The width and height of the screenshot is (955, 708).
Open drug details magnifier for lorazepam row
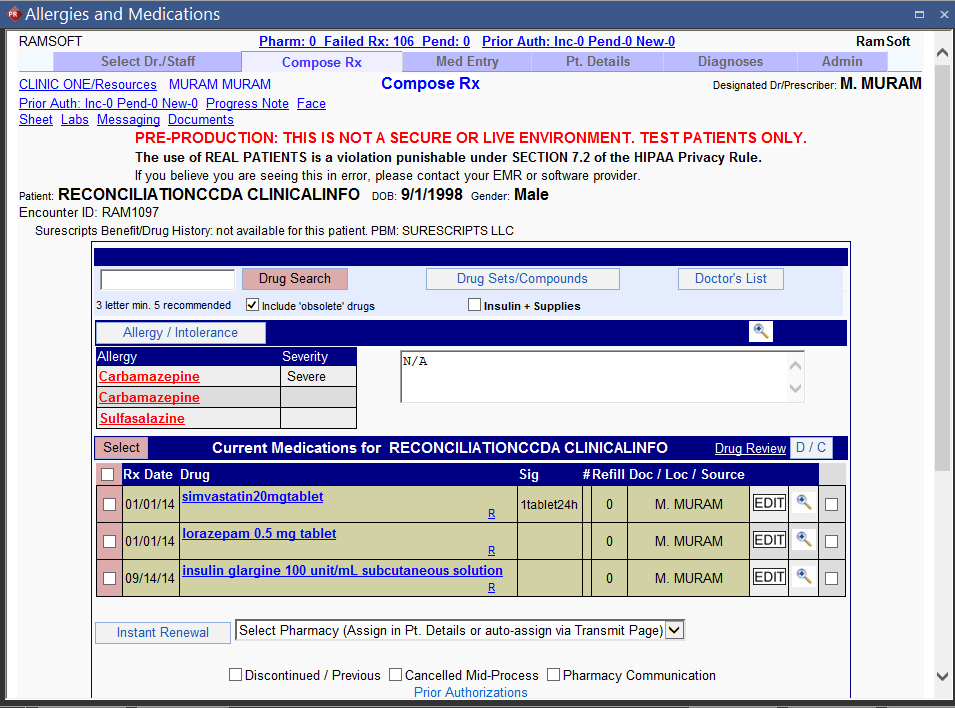point(803,540)
